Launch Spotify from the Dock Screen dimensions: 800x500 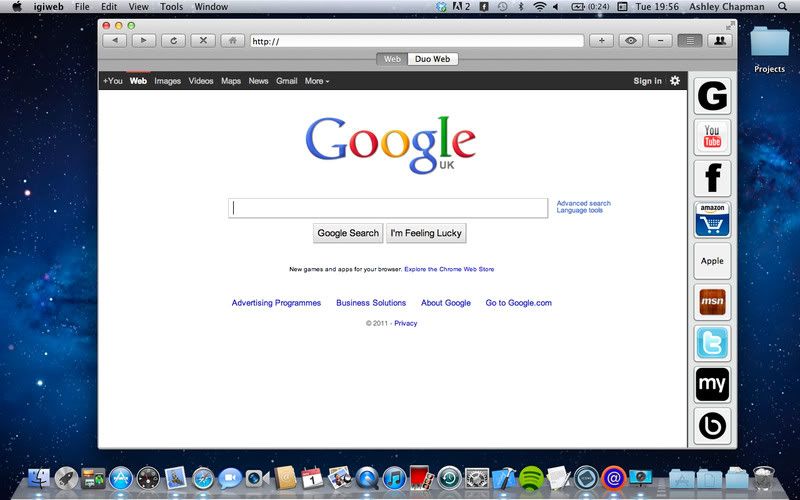[x=531, y=479]
